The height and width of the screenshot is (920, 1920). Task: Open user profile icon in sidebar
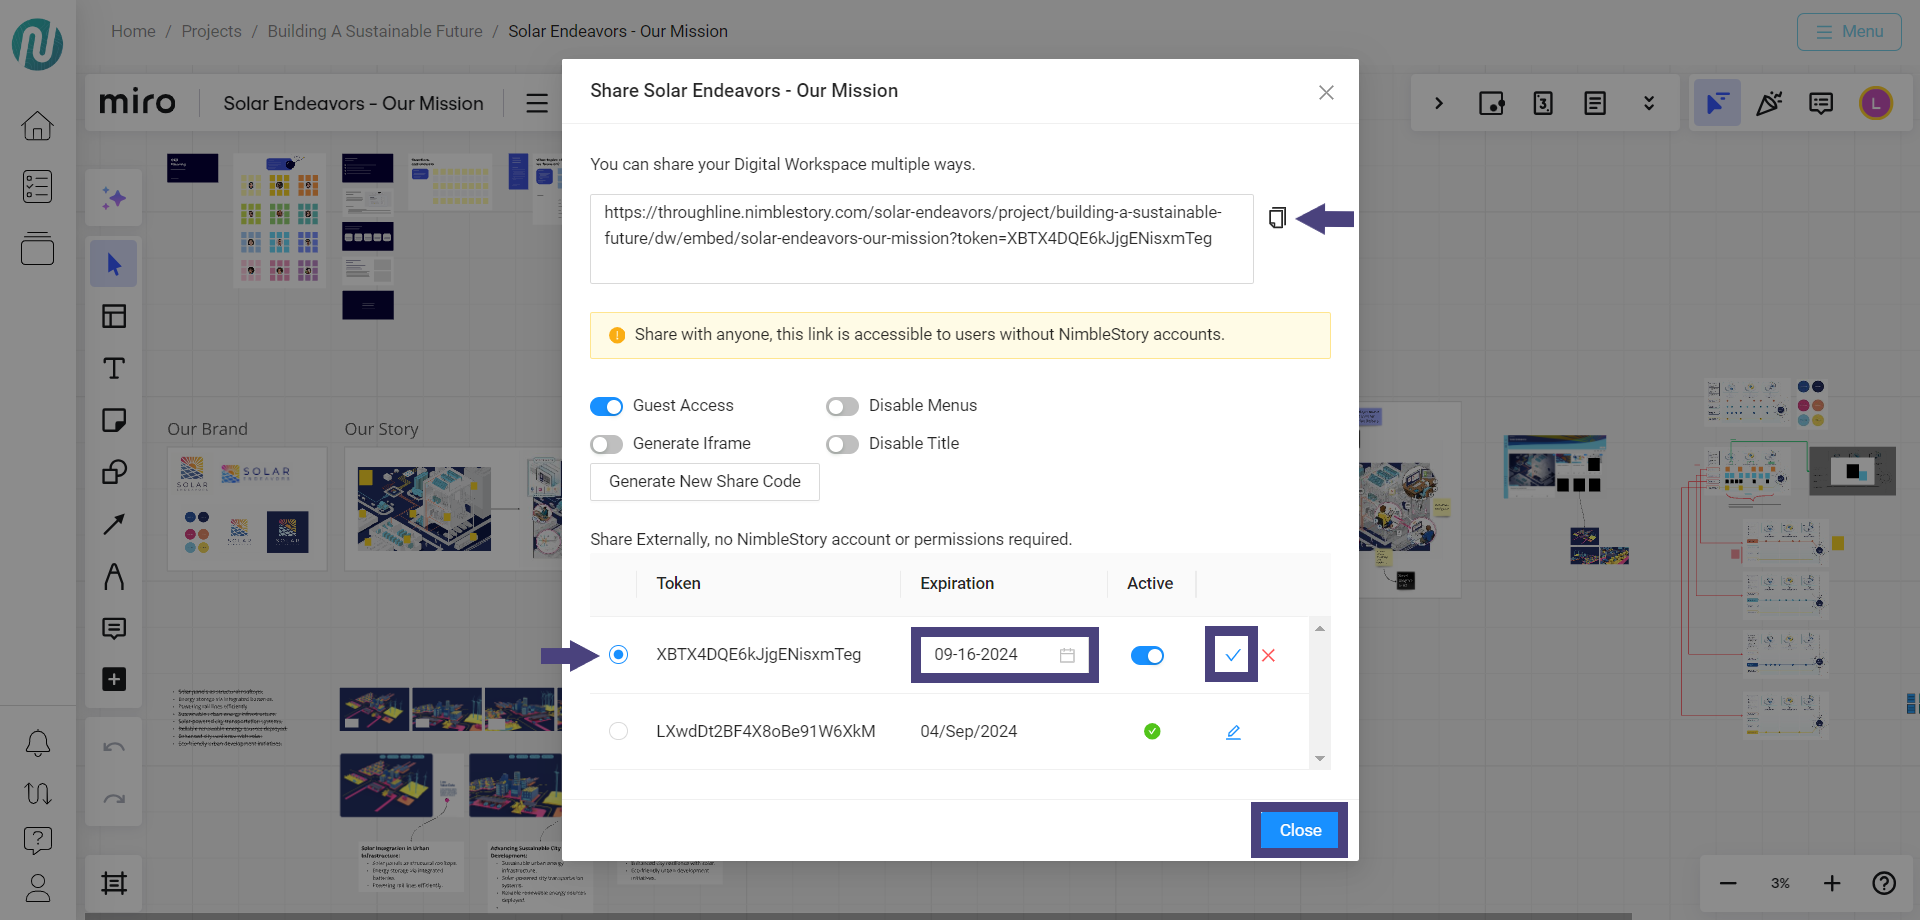[x=38, y=888]
